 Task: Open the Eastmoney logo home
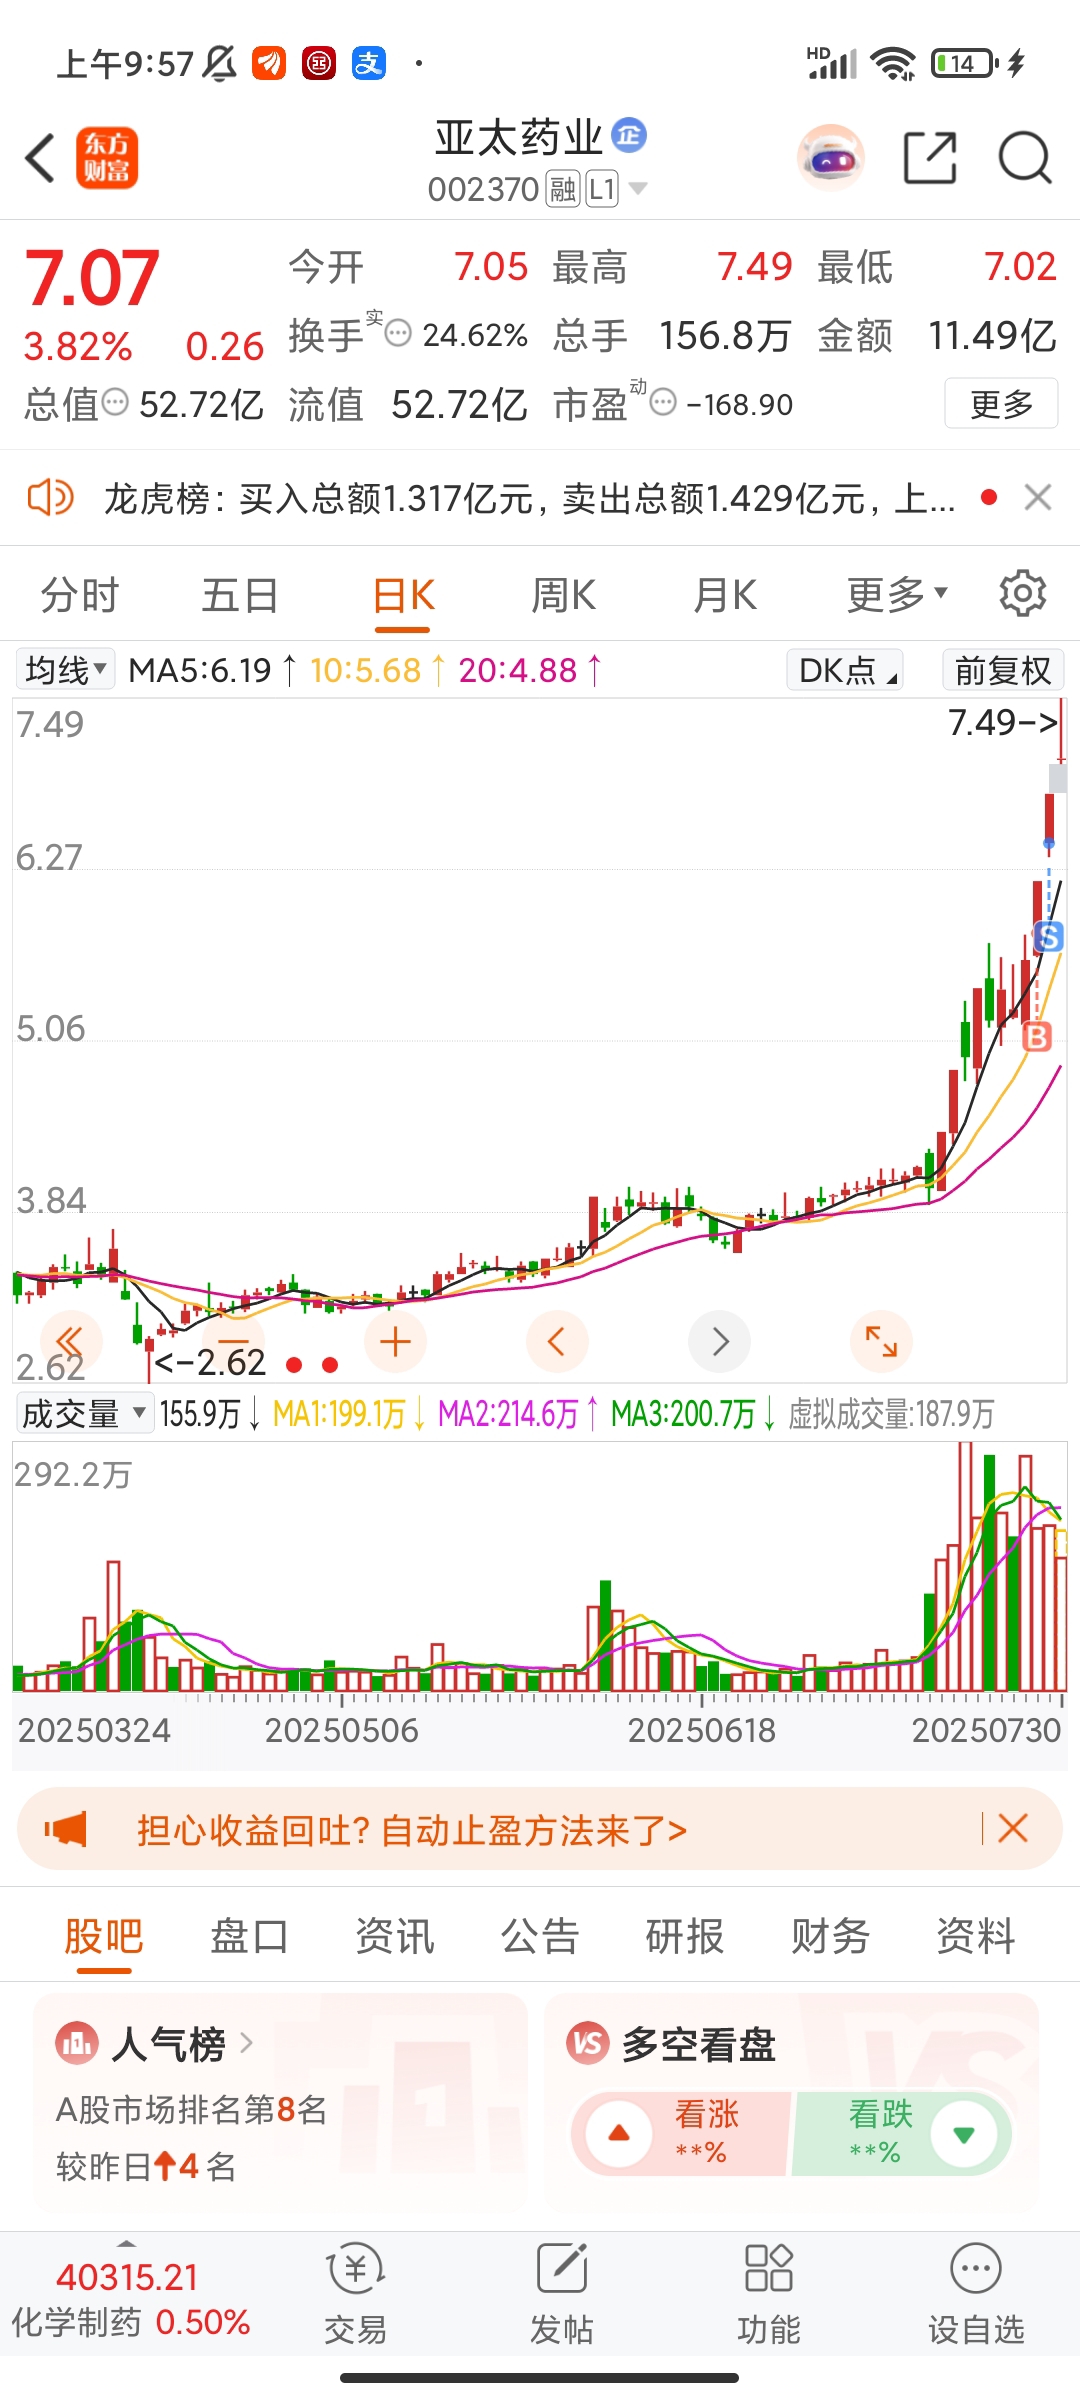click(107, 158)
